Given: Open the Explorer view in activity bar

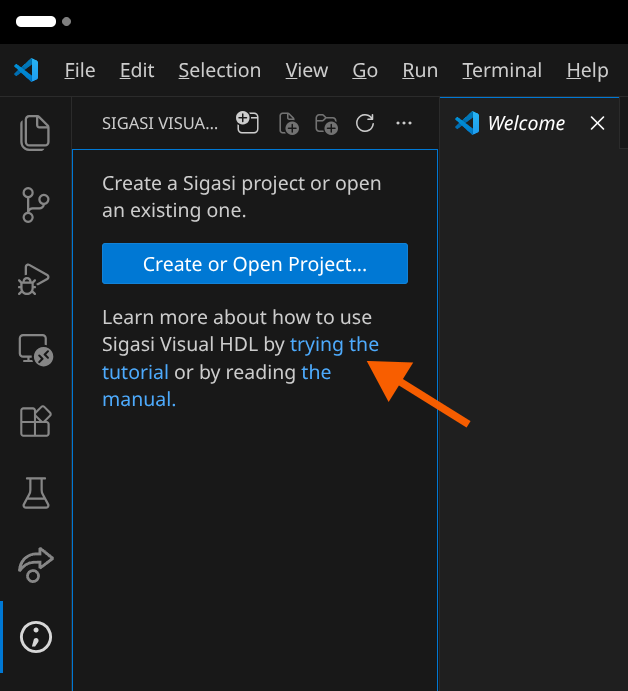Looking at the screenshot, I should click(35, 133).
